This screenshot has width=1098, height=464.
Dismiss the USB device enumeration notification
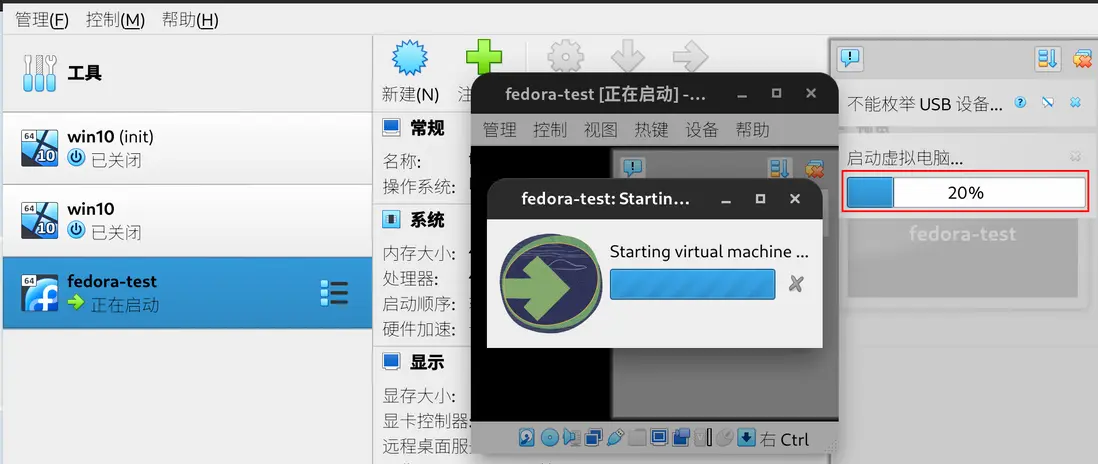[x=1076, y=103]
